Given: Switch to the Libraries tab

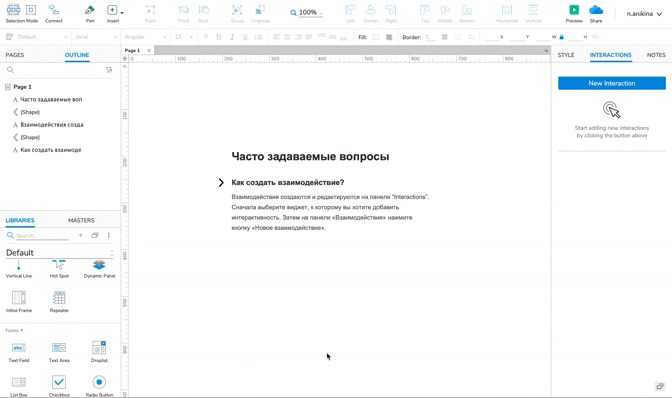Looking at the screenshot, I should (20, 220).
